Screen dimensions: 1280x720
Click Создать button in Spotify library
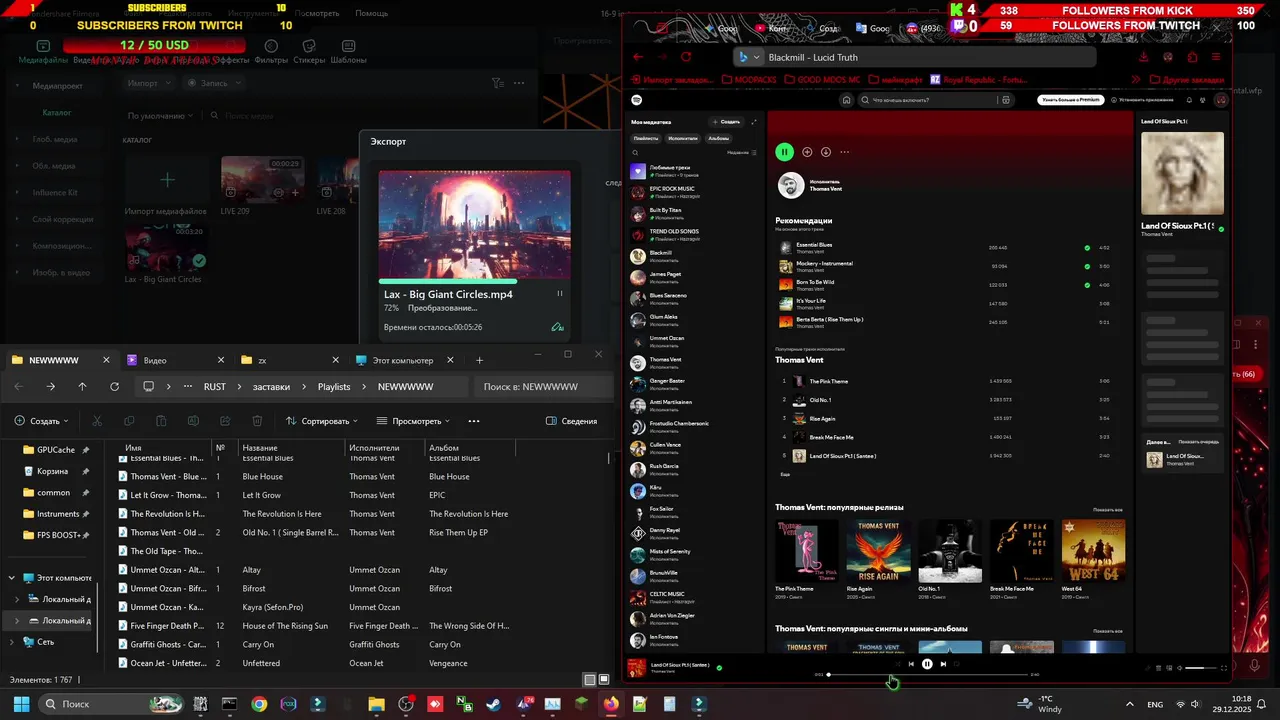[x=727, y=122]
